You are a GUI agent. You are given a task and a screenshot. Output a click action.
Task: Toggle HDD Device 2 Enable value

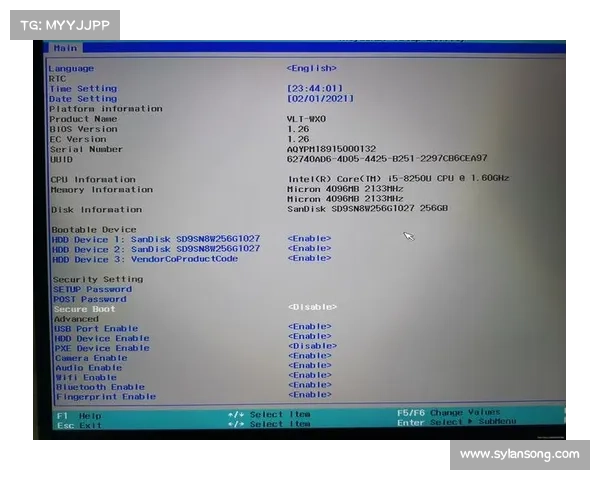tap(309, 248)
